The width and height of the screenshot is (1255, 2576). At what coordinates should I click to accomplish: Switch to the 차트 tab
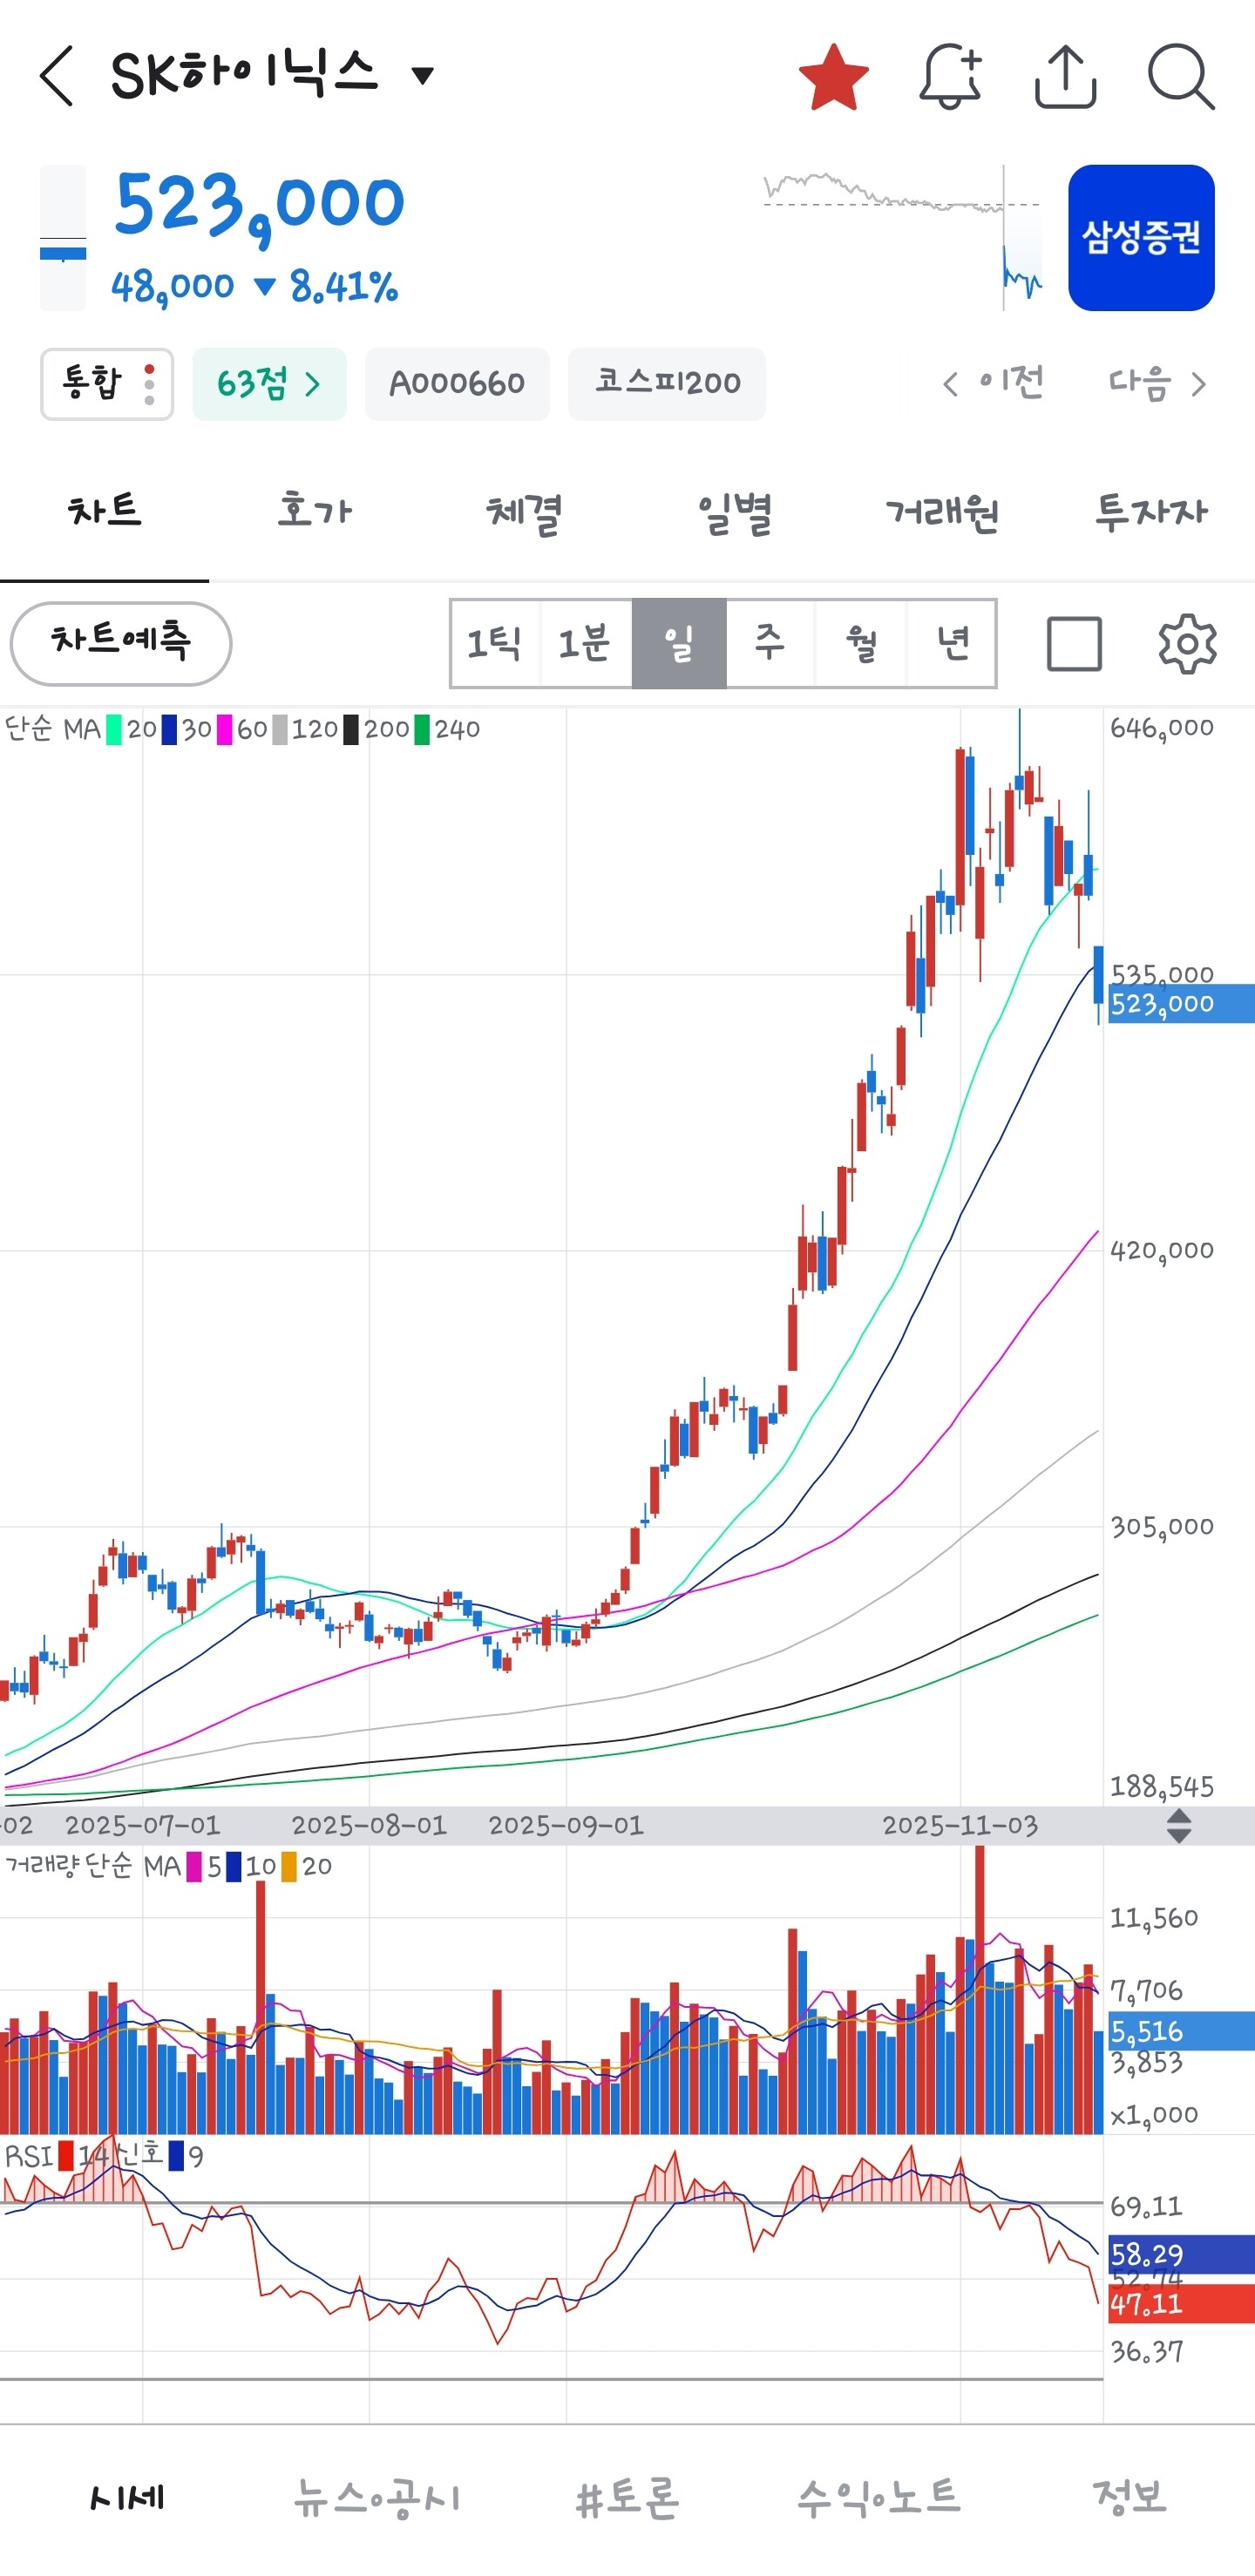coord(104,512)
